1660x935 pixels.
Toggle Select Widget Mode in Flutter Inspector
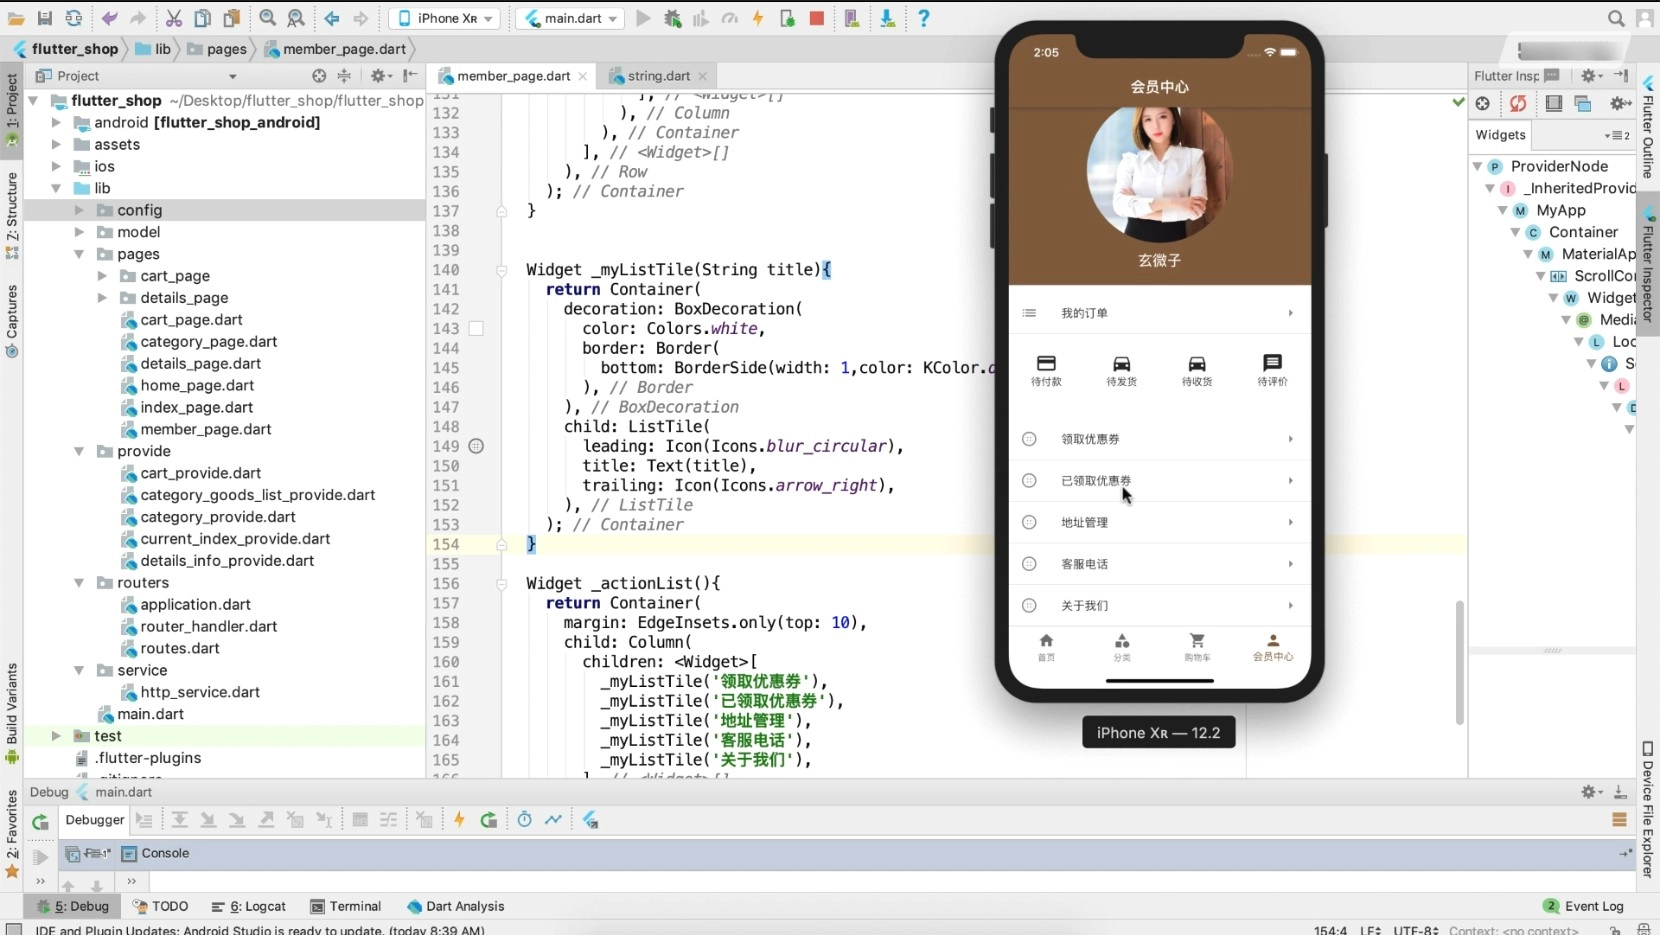(1483, 104)
